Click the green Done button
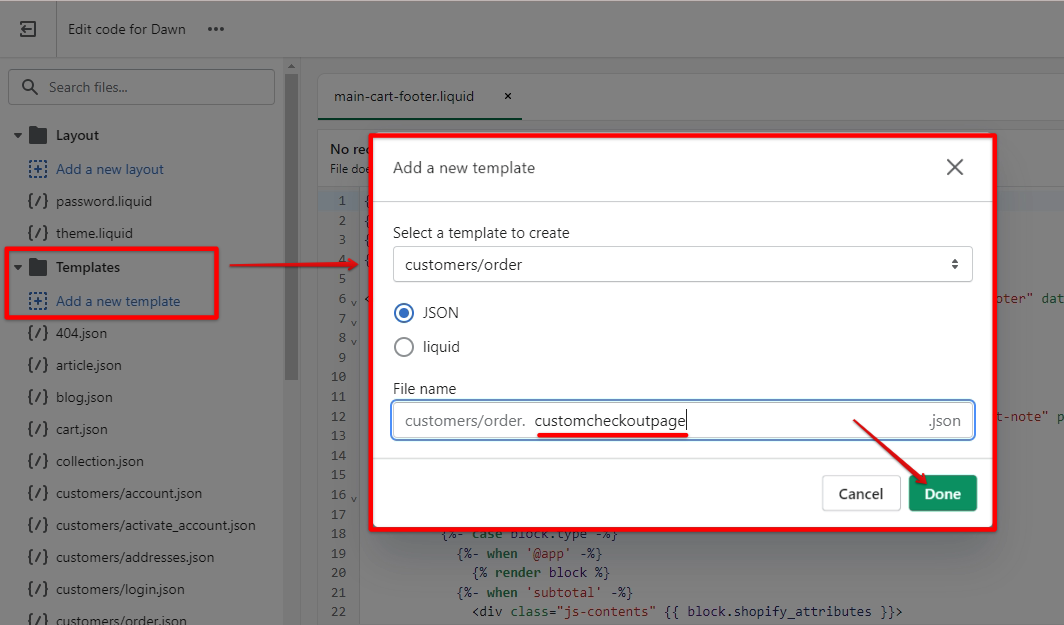Screen dimensions: 1064x625 click(x=942, y=493)
